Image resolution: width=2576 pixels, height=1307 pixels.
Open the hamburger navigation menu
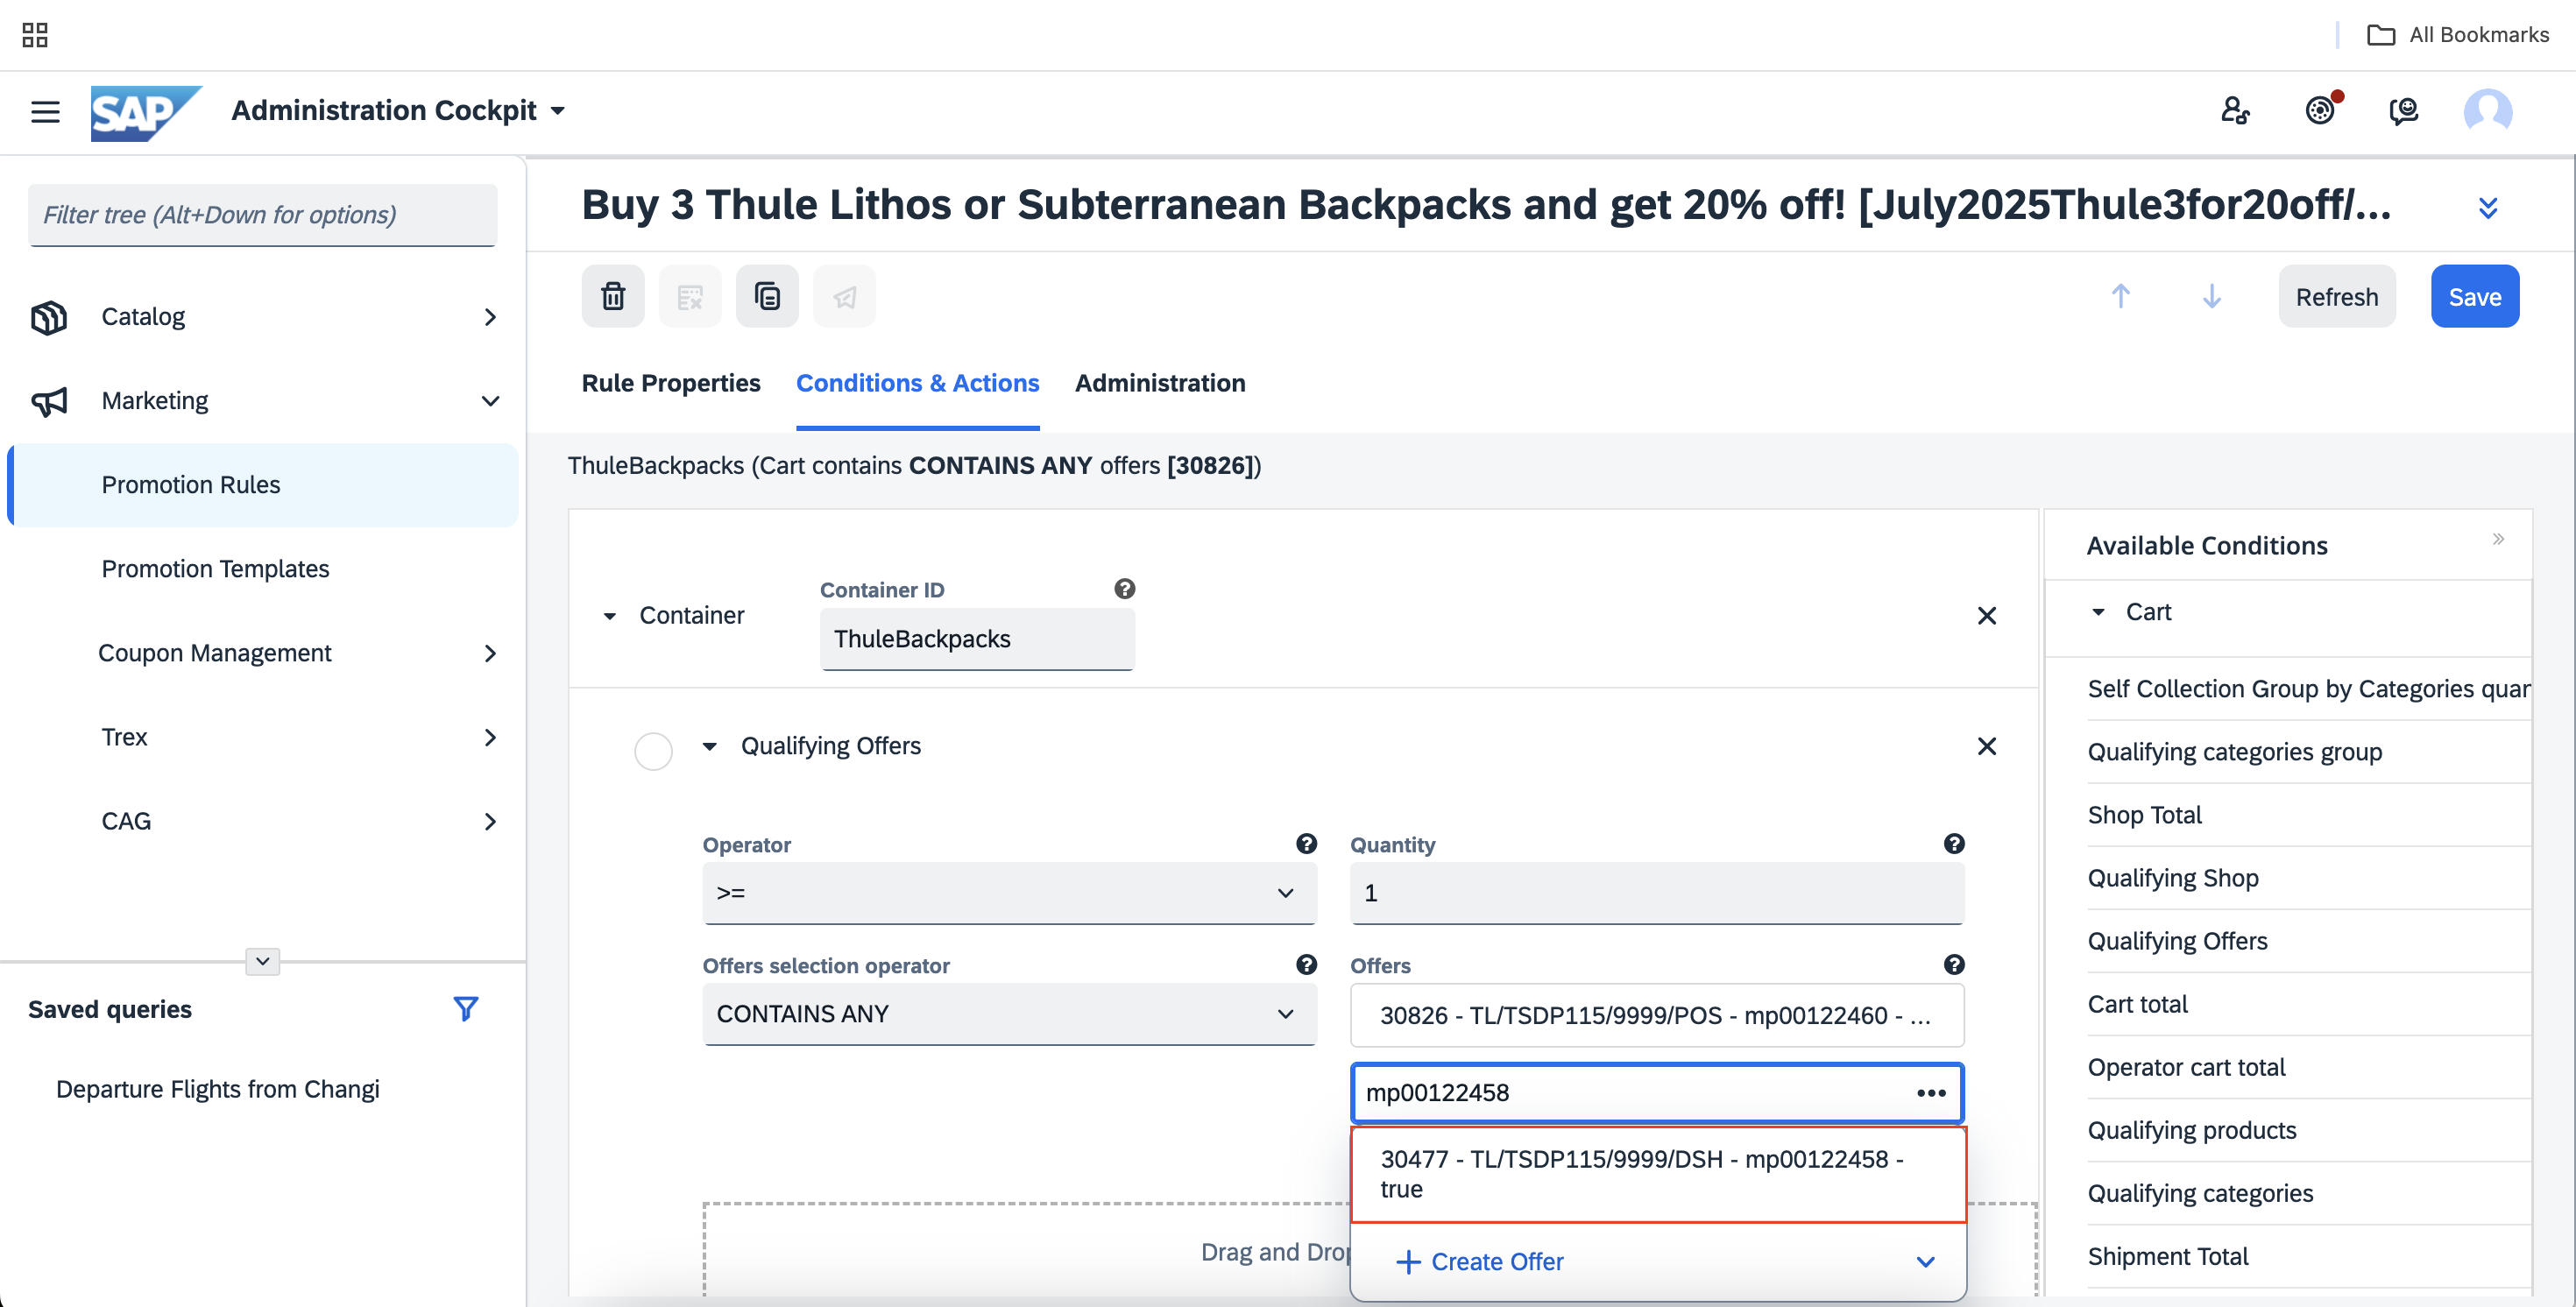(x=45, y=111)
